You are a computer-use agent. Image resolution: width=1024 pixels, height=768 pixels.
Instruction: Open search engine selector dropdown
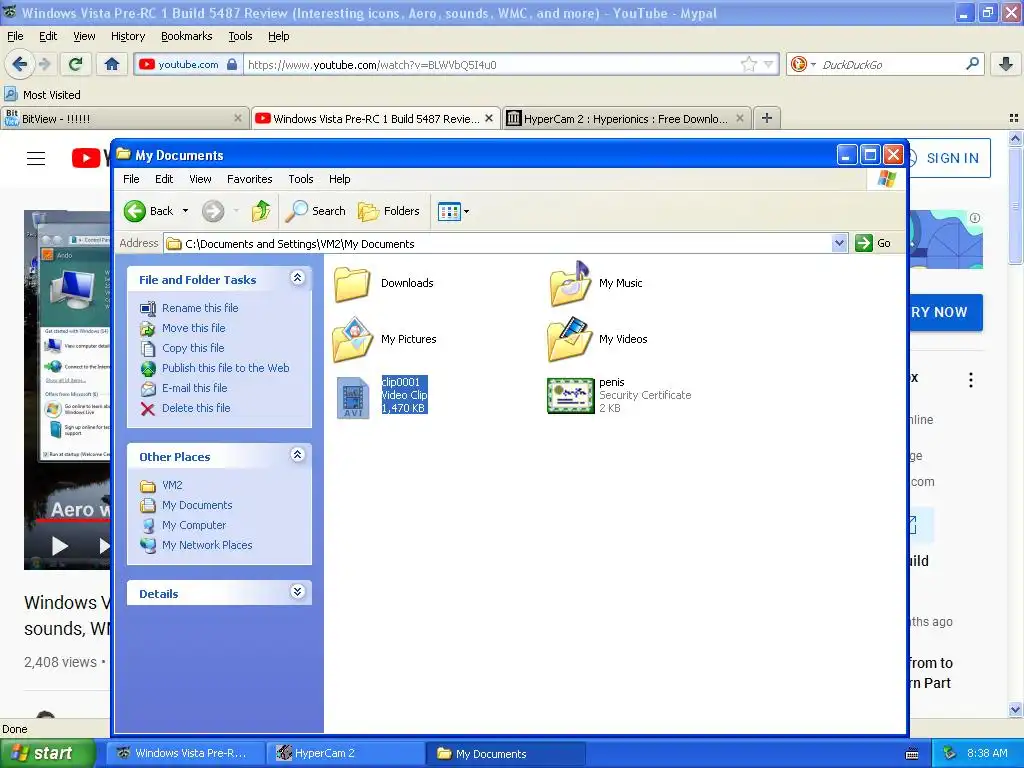[803, 64]
